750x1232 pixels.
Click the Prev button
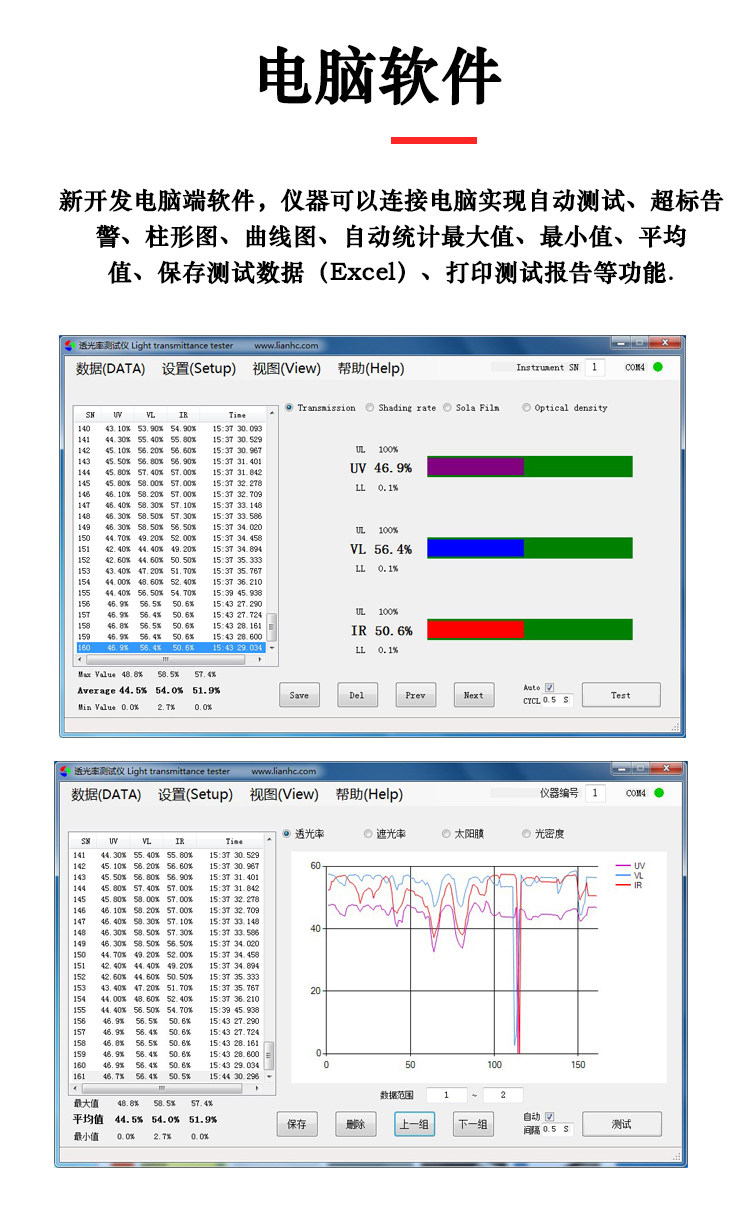(415, 696)
